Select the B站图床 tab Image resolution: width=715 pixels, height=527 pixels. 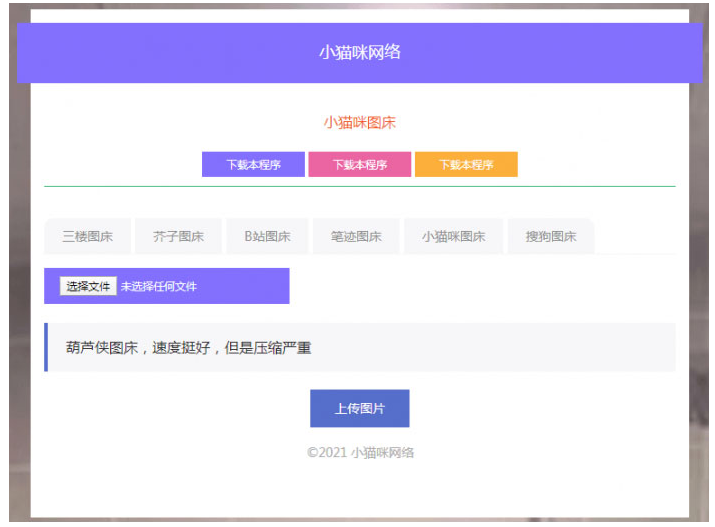(x=268, y=237)
